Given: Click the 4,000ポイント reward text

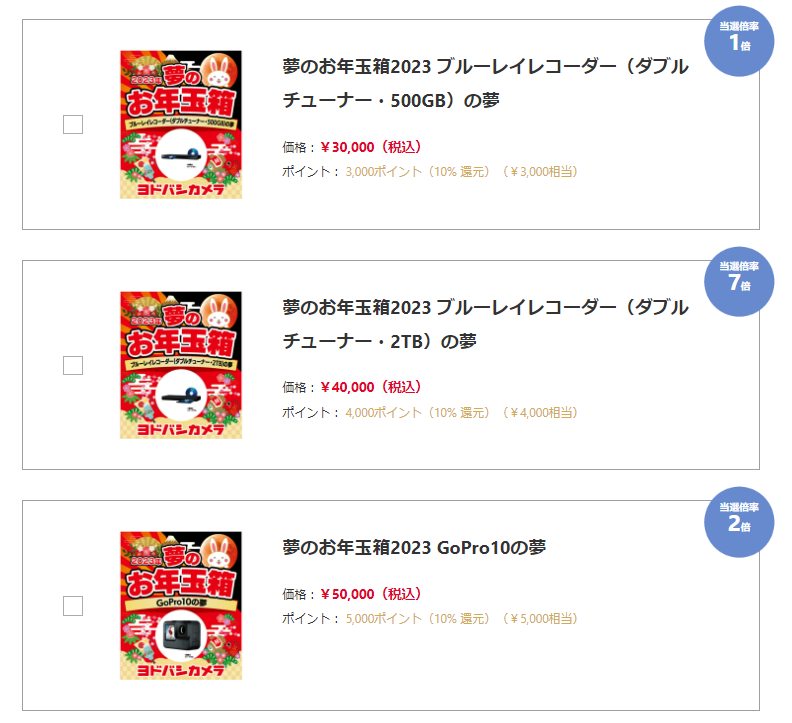Looking at the screenshot, I should [385, 412].
